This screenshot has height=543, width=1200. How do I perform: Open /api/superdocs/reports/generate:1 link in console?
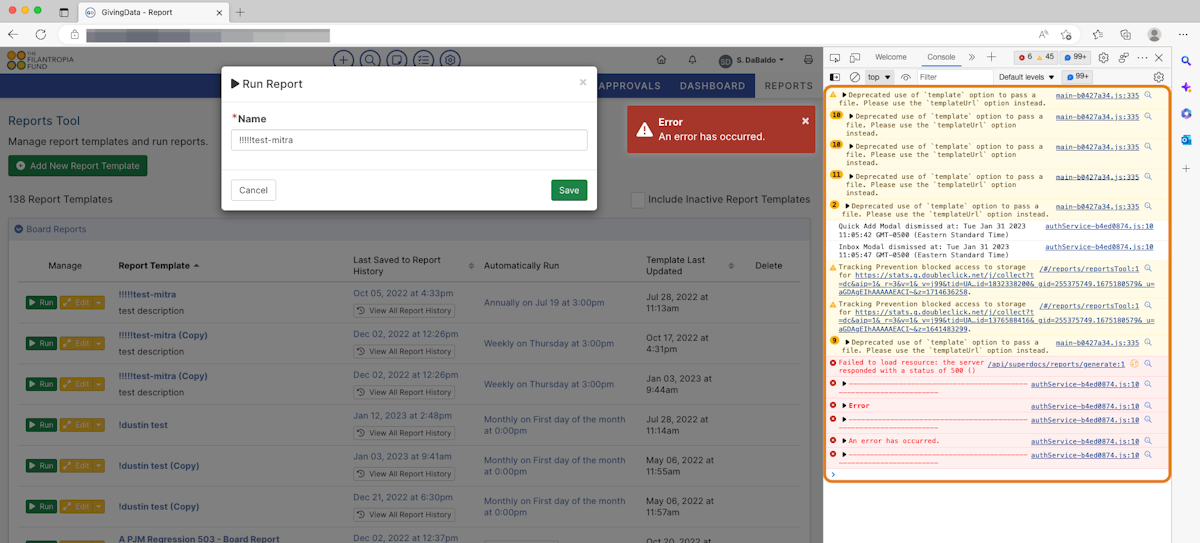point(1056,364)
